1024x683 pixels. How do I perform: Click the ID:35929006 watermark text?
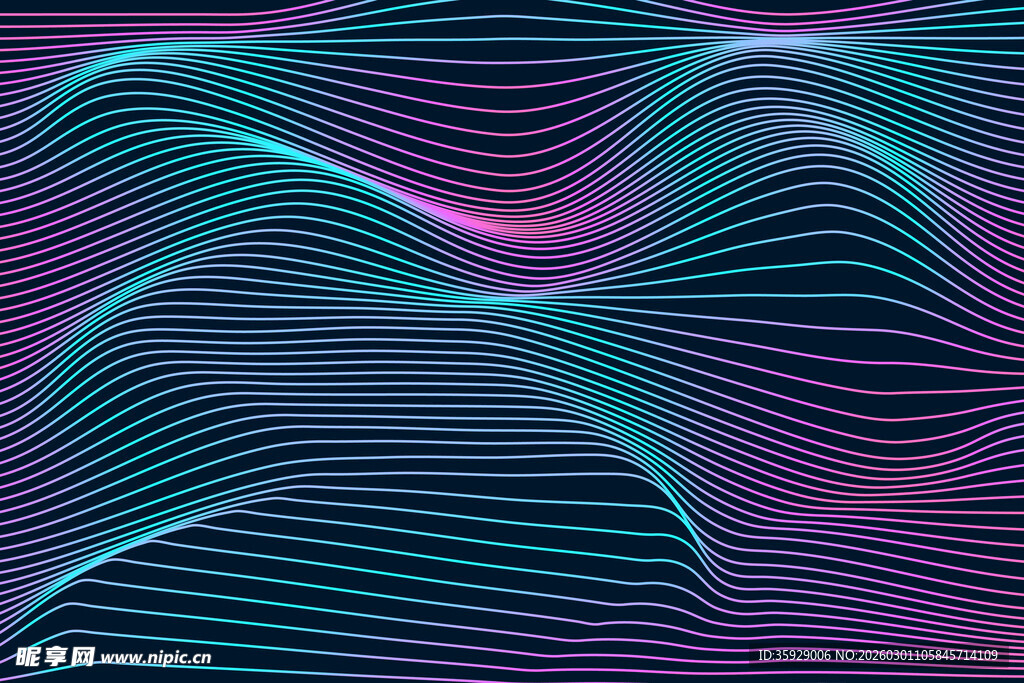(795, 656)
